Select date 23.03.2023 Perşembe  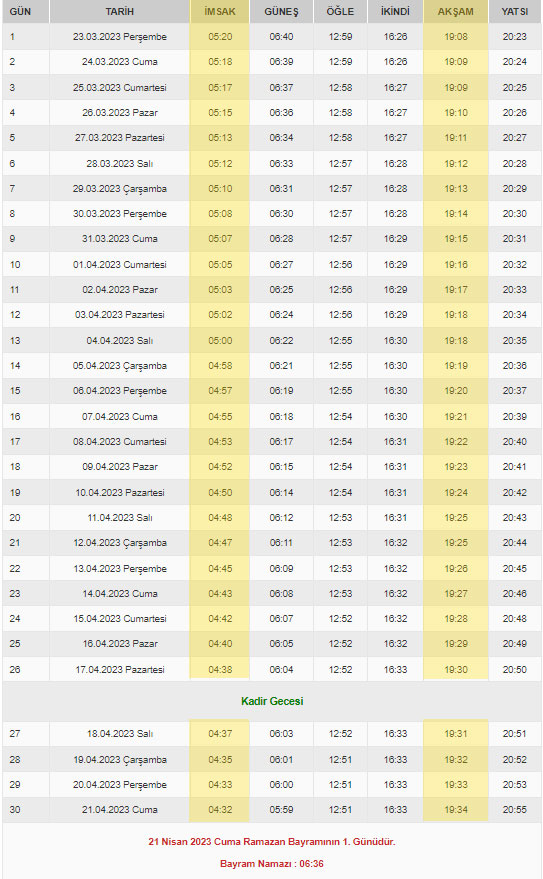119,37
